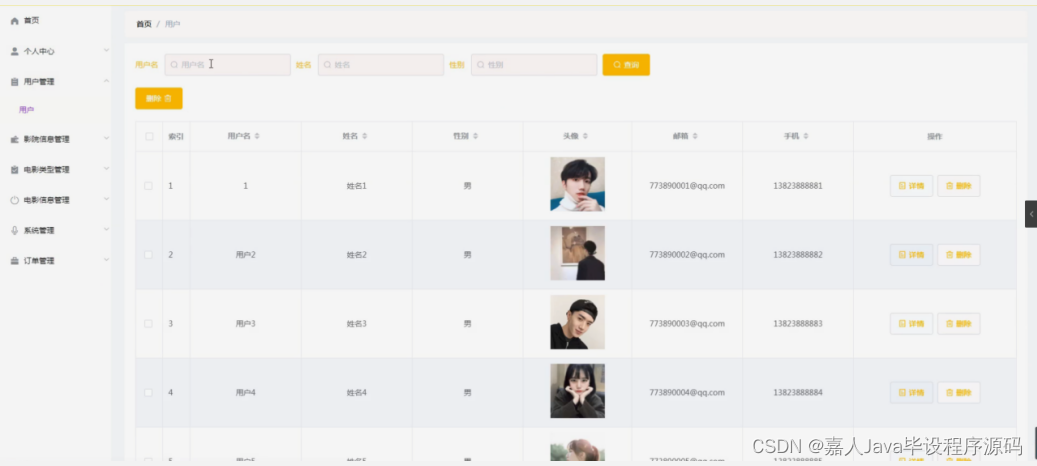1037x466 pixels.
Task: Click email 773890002@qq.com
Action: pos(687,255)
